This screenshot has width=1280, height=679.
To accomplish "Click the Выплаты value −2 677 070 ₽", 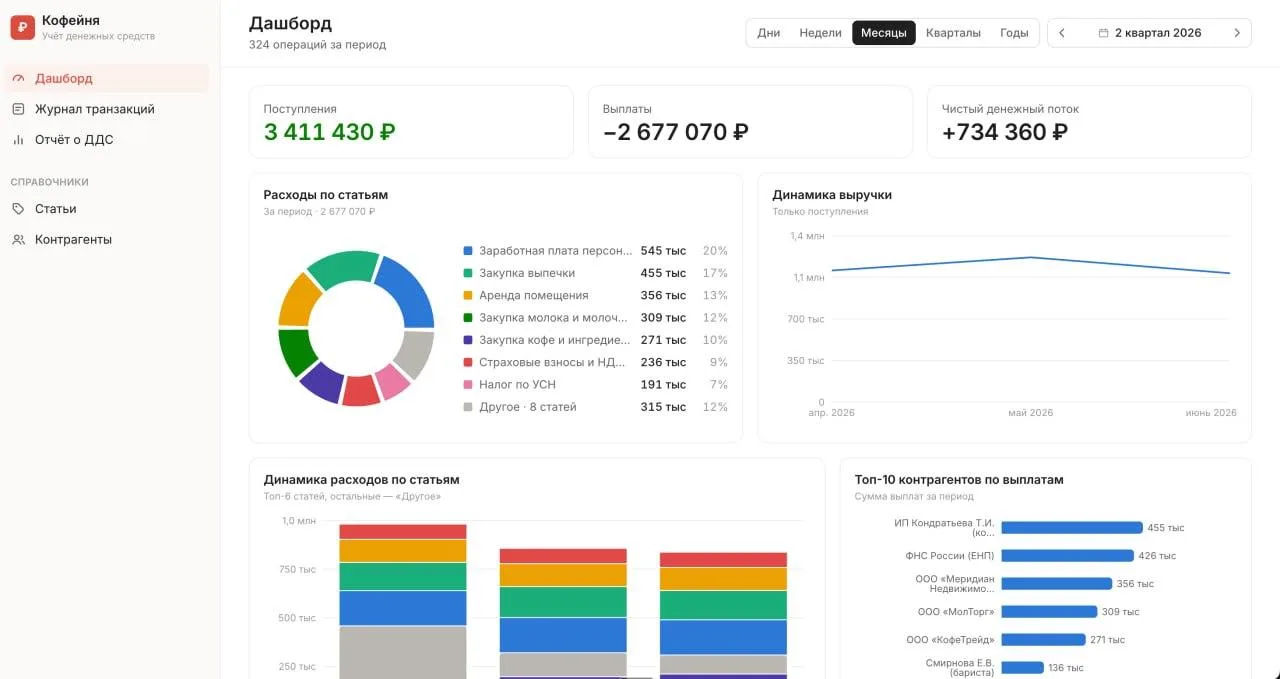I will coord(676,132).
